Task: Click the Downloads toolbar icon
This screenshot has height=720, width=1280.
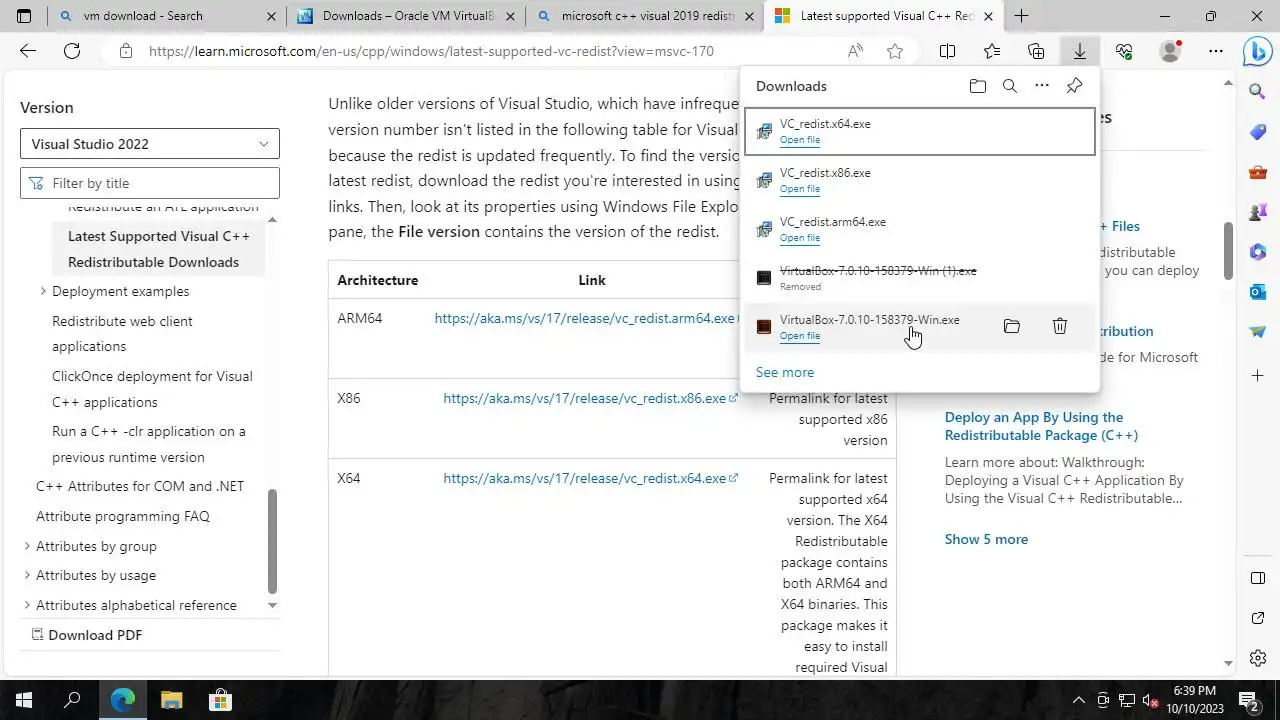Action: (x=1080, y=51)
